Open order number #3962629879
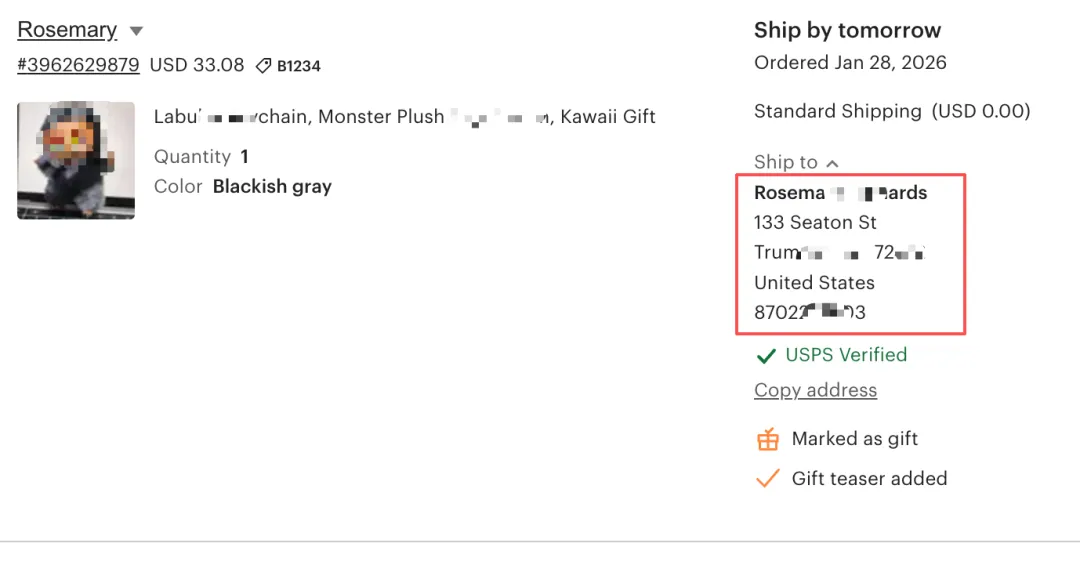The image size is (1080, 583). point(78,65)
